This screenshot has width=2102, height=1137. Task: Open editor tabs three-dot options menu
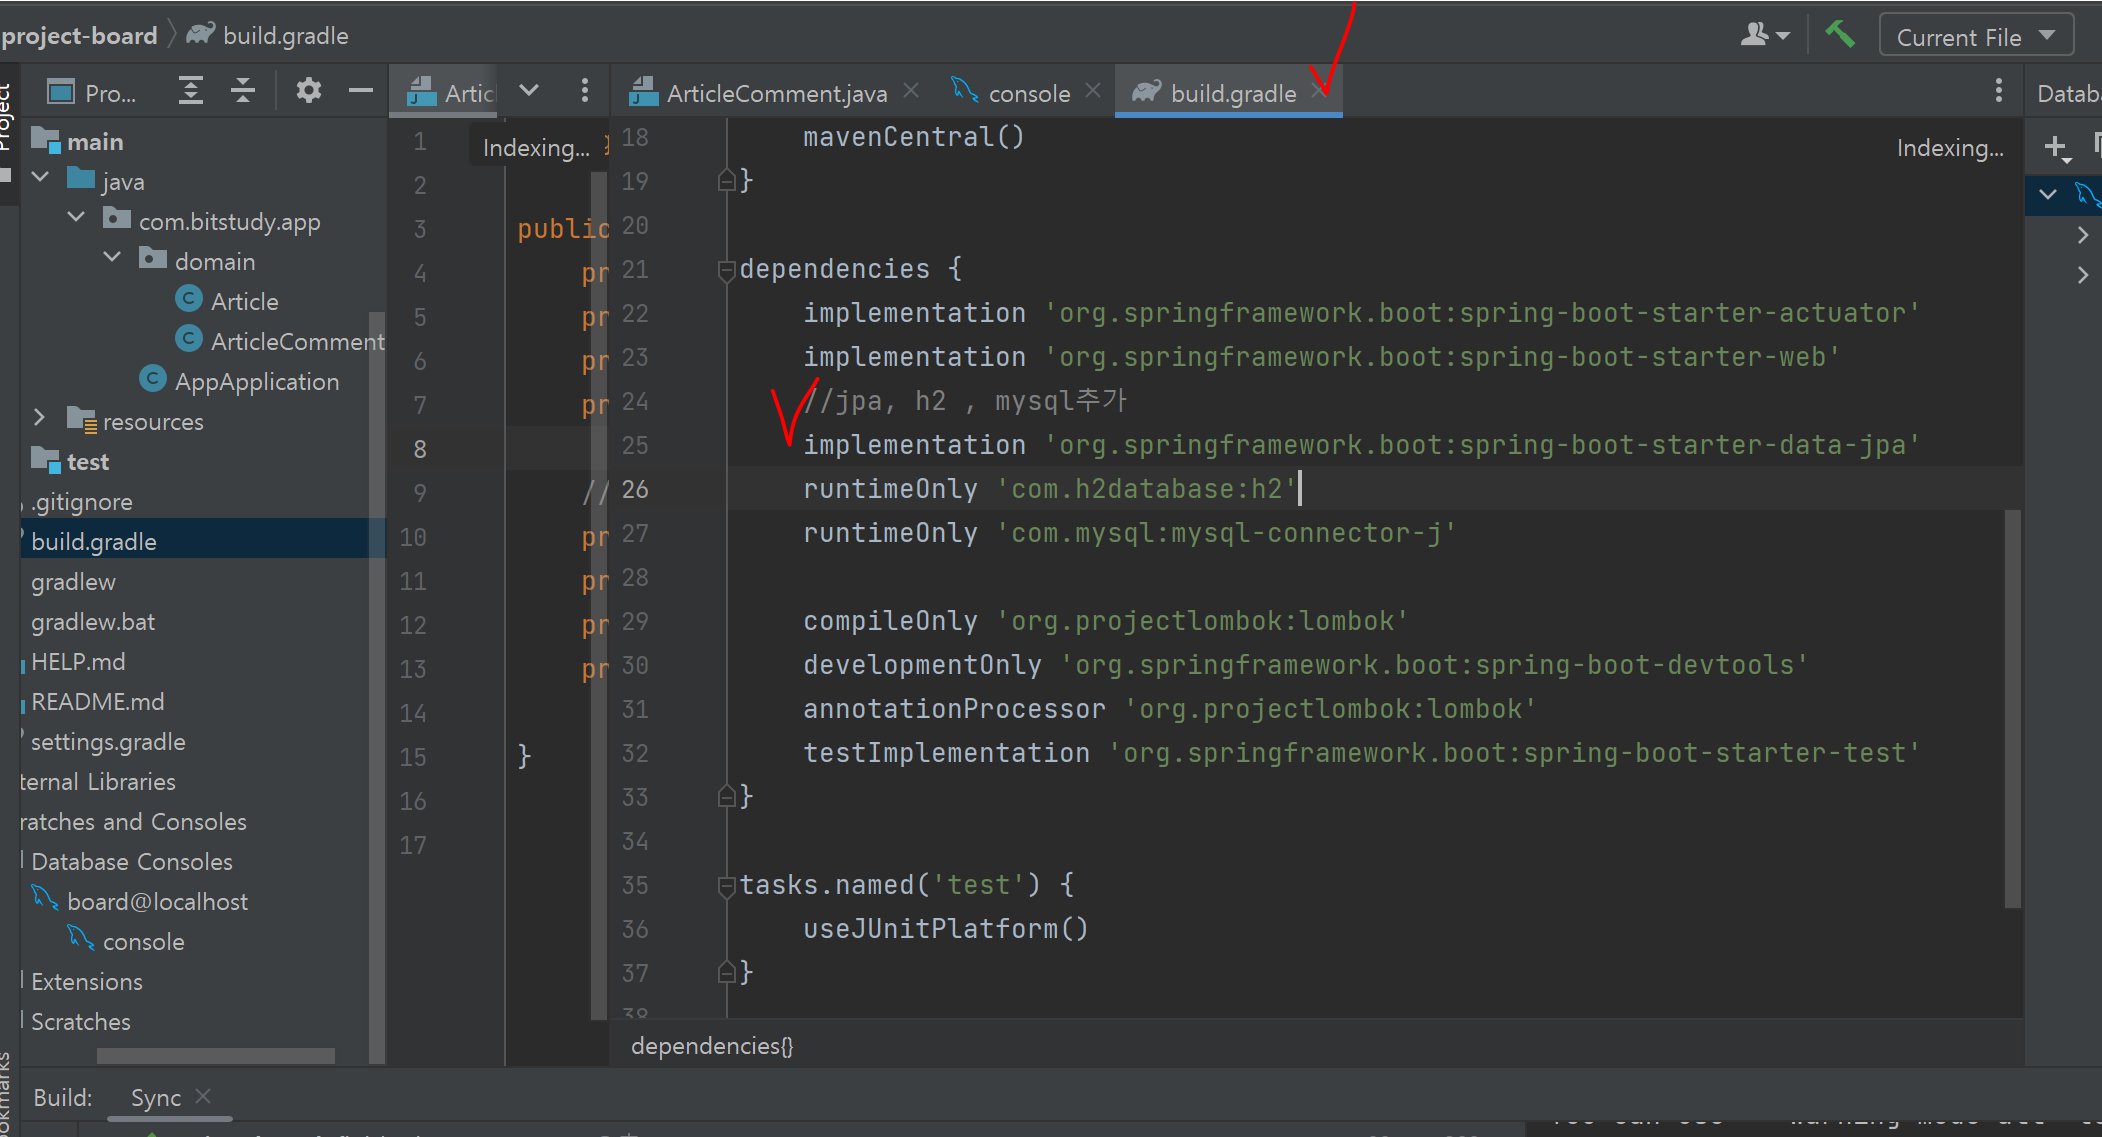pos(1998,92)
